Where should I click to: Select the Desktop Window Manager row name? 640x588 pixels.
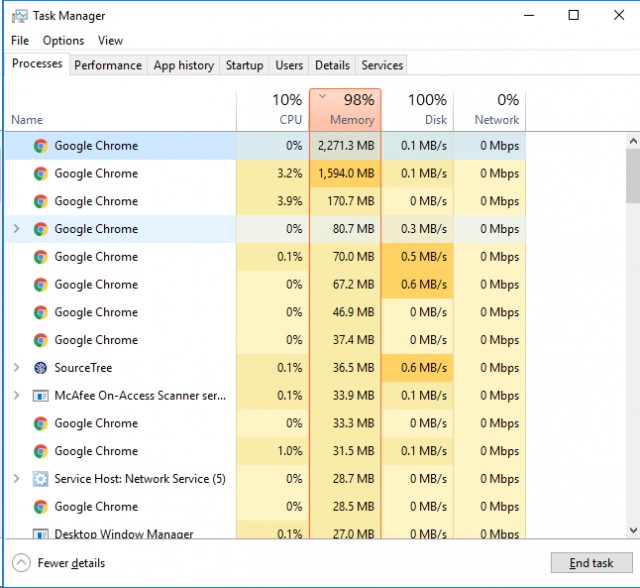tap(124, 534)
